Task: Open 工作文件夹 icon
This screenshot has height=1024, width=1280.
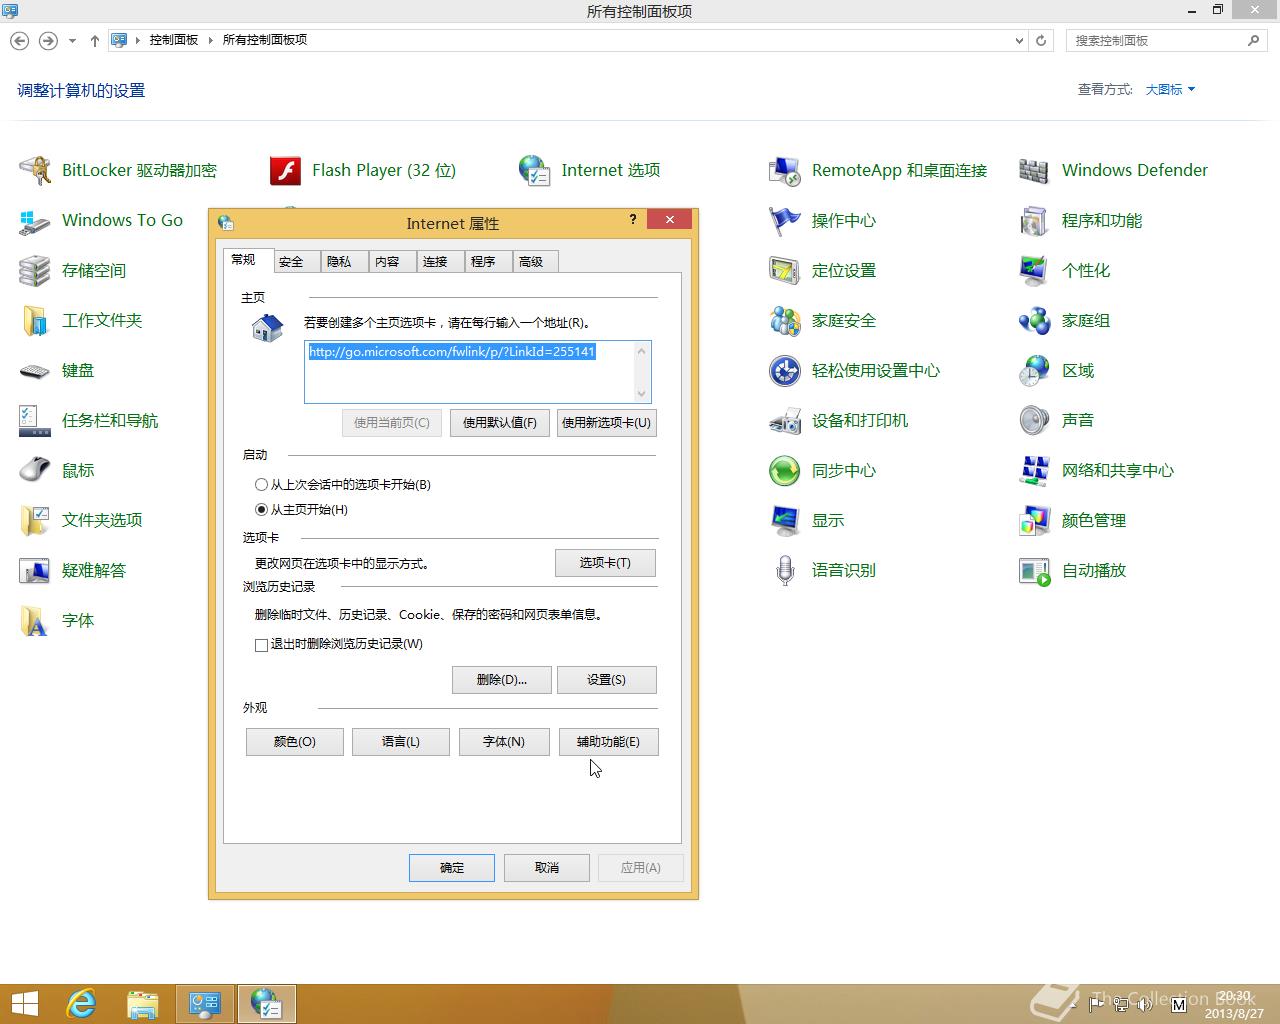Action: click(35, 321)
